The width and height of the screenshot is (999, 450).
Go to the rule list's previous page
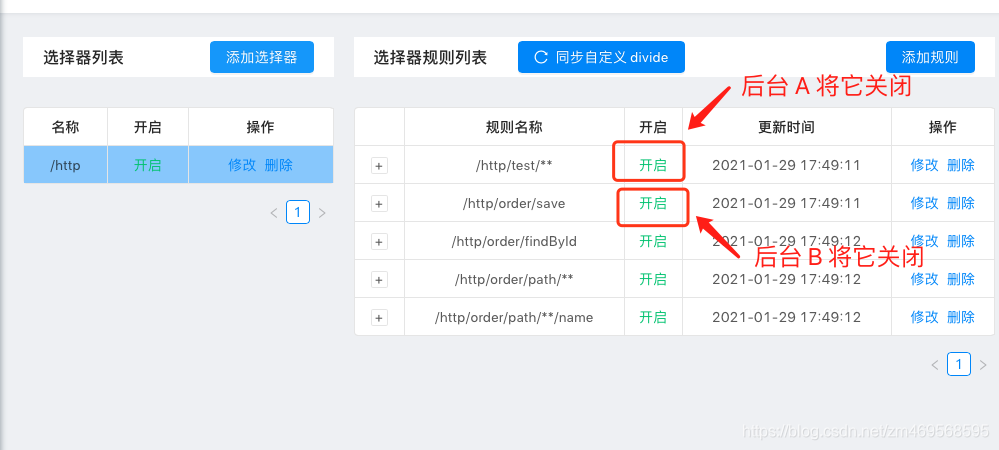(935, 365)
